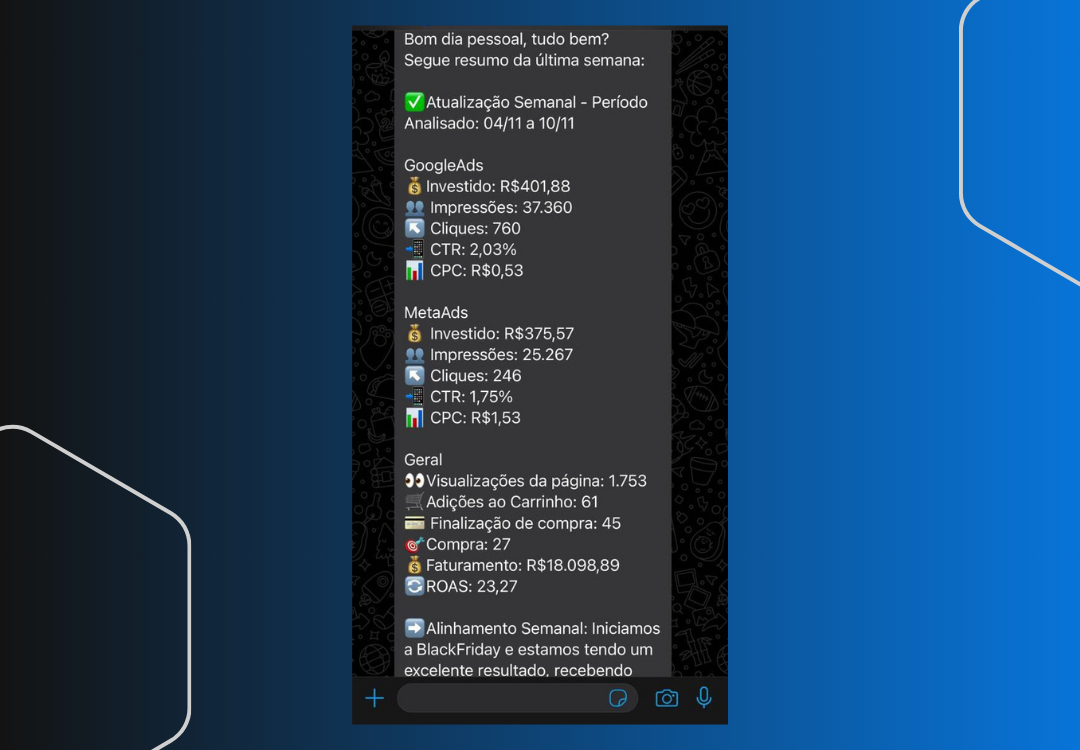The width and height of the screenshot is (1080, 750).
Task: Click the target emoji beside Compra: 27
Action: click(414, 544)
